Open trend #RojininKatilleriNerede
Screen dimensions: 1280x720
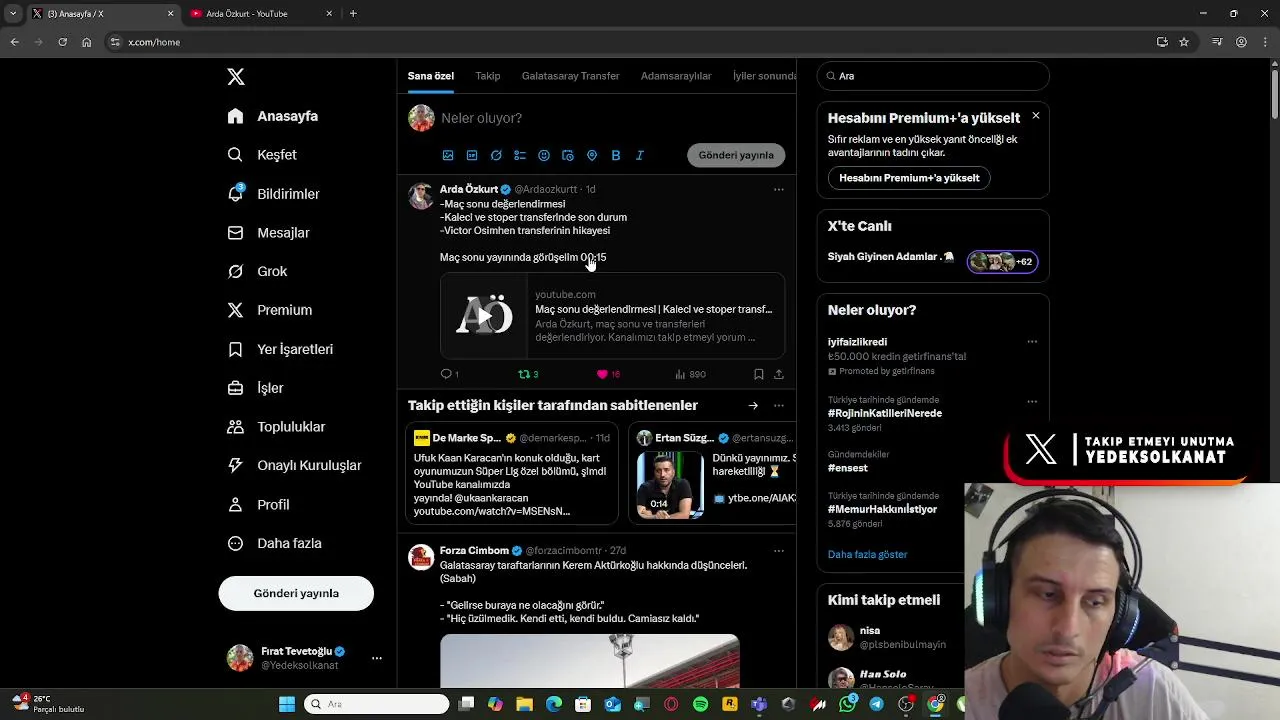885,413
